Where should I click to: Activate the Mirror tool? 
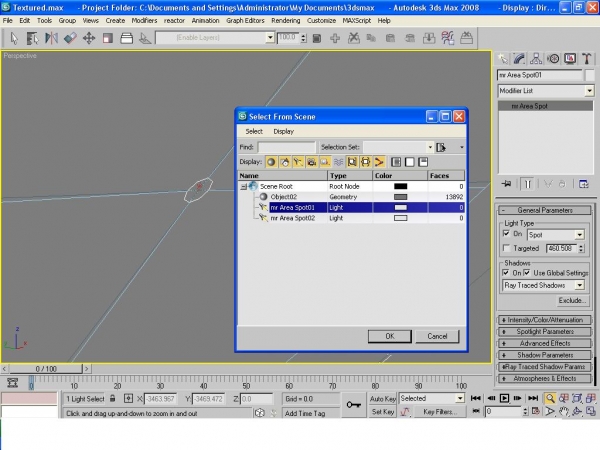point(51,38)
